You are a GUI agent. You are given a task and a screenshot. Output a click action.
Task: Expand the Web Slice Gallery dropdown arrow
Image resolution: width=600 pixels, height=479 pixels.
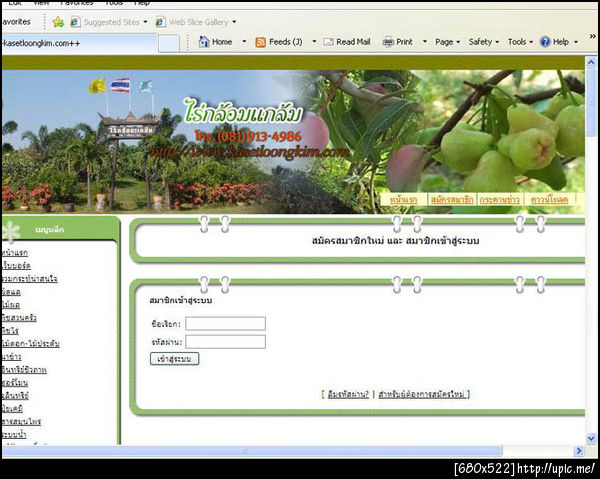[x=234, y=22]
